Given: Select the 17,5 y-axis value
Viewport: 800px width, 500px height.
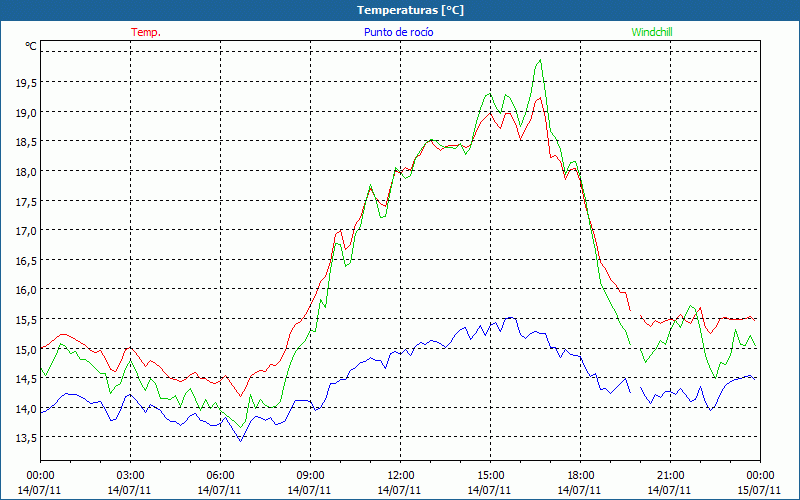Looking at the screenshot, I should [26, 202].
